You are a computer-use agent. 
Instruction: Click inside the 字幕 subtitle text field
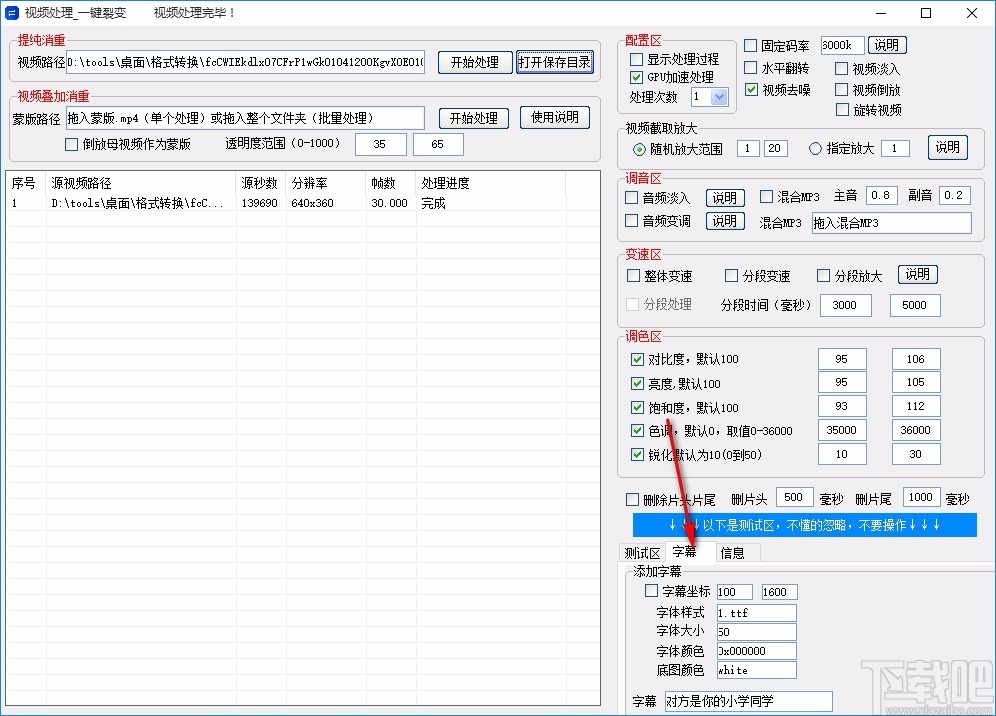click(x=748, y=701)
